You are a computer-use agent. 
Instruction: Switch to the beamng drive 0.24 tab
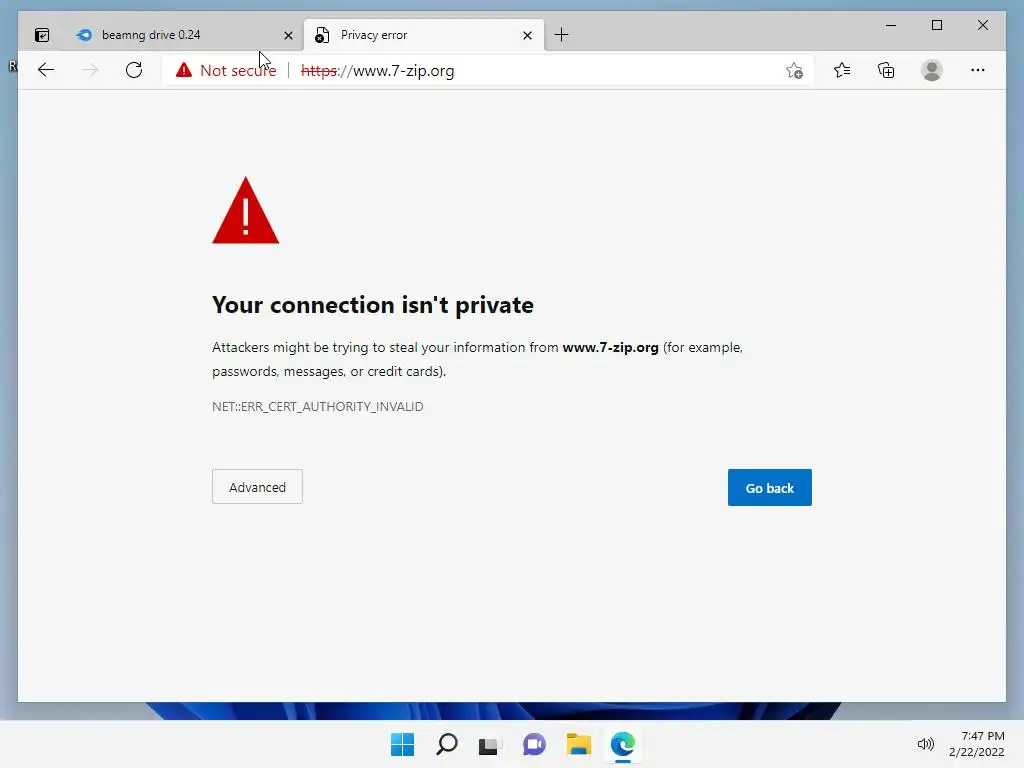(183, 35)
